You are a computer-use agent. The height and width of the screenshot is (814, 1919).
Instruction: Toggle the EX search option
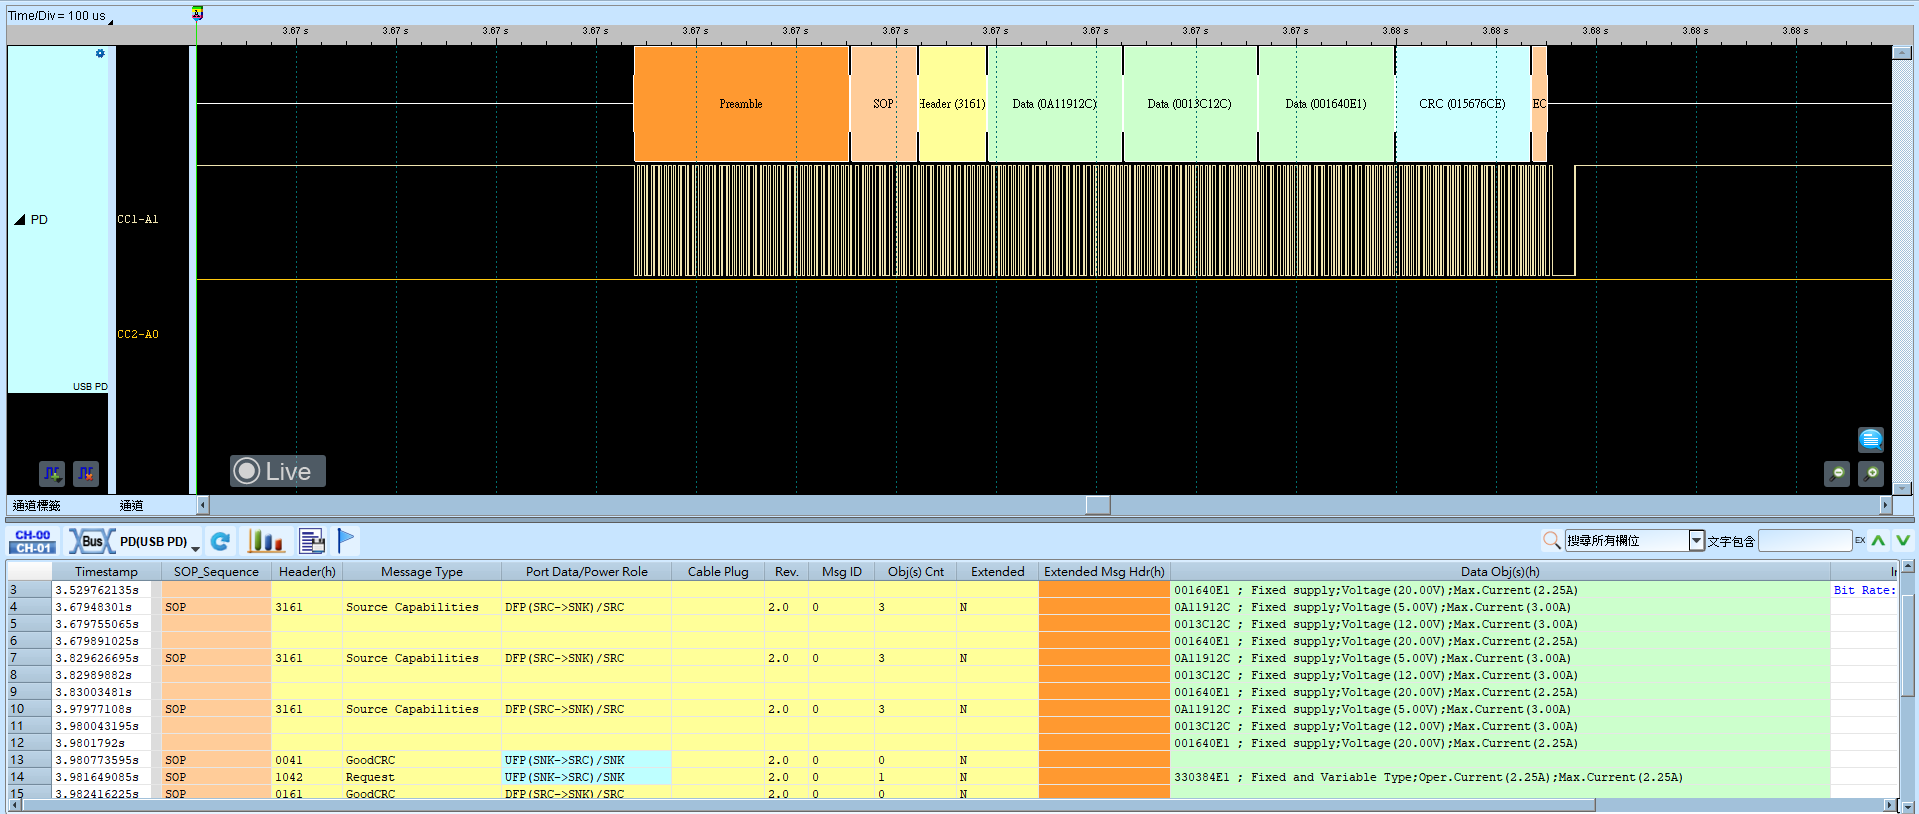(x=1860, y=540)
